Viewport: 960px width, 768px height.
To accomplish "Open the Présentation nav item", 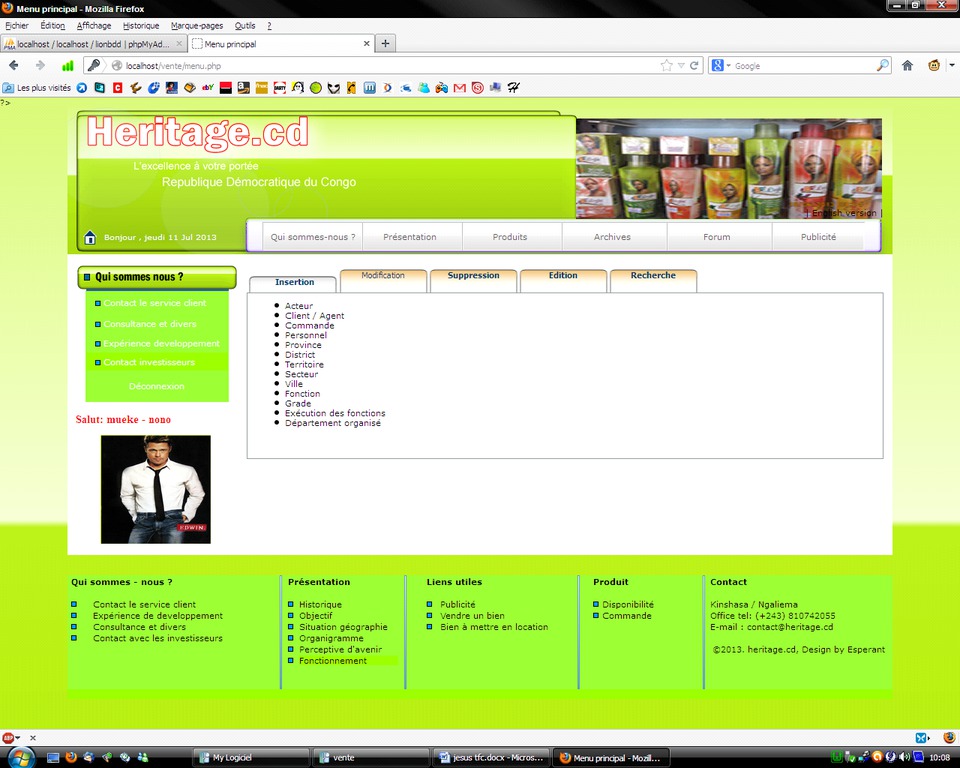I will (410, 237).
